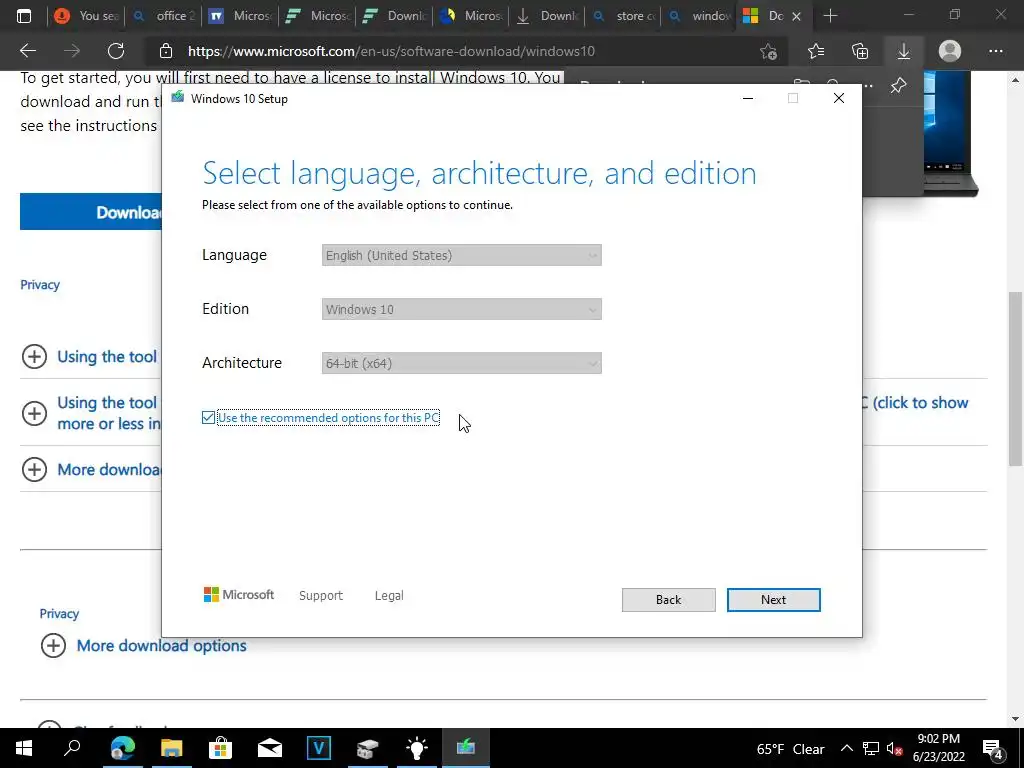Click the muted volume icon in tray

pos(894,748)
